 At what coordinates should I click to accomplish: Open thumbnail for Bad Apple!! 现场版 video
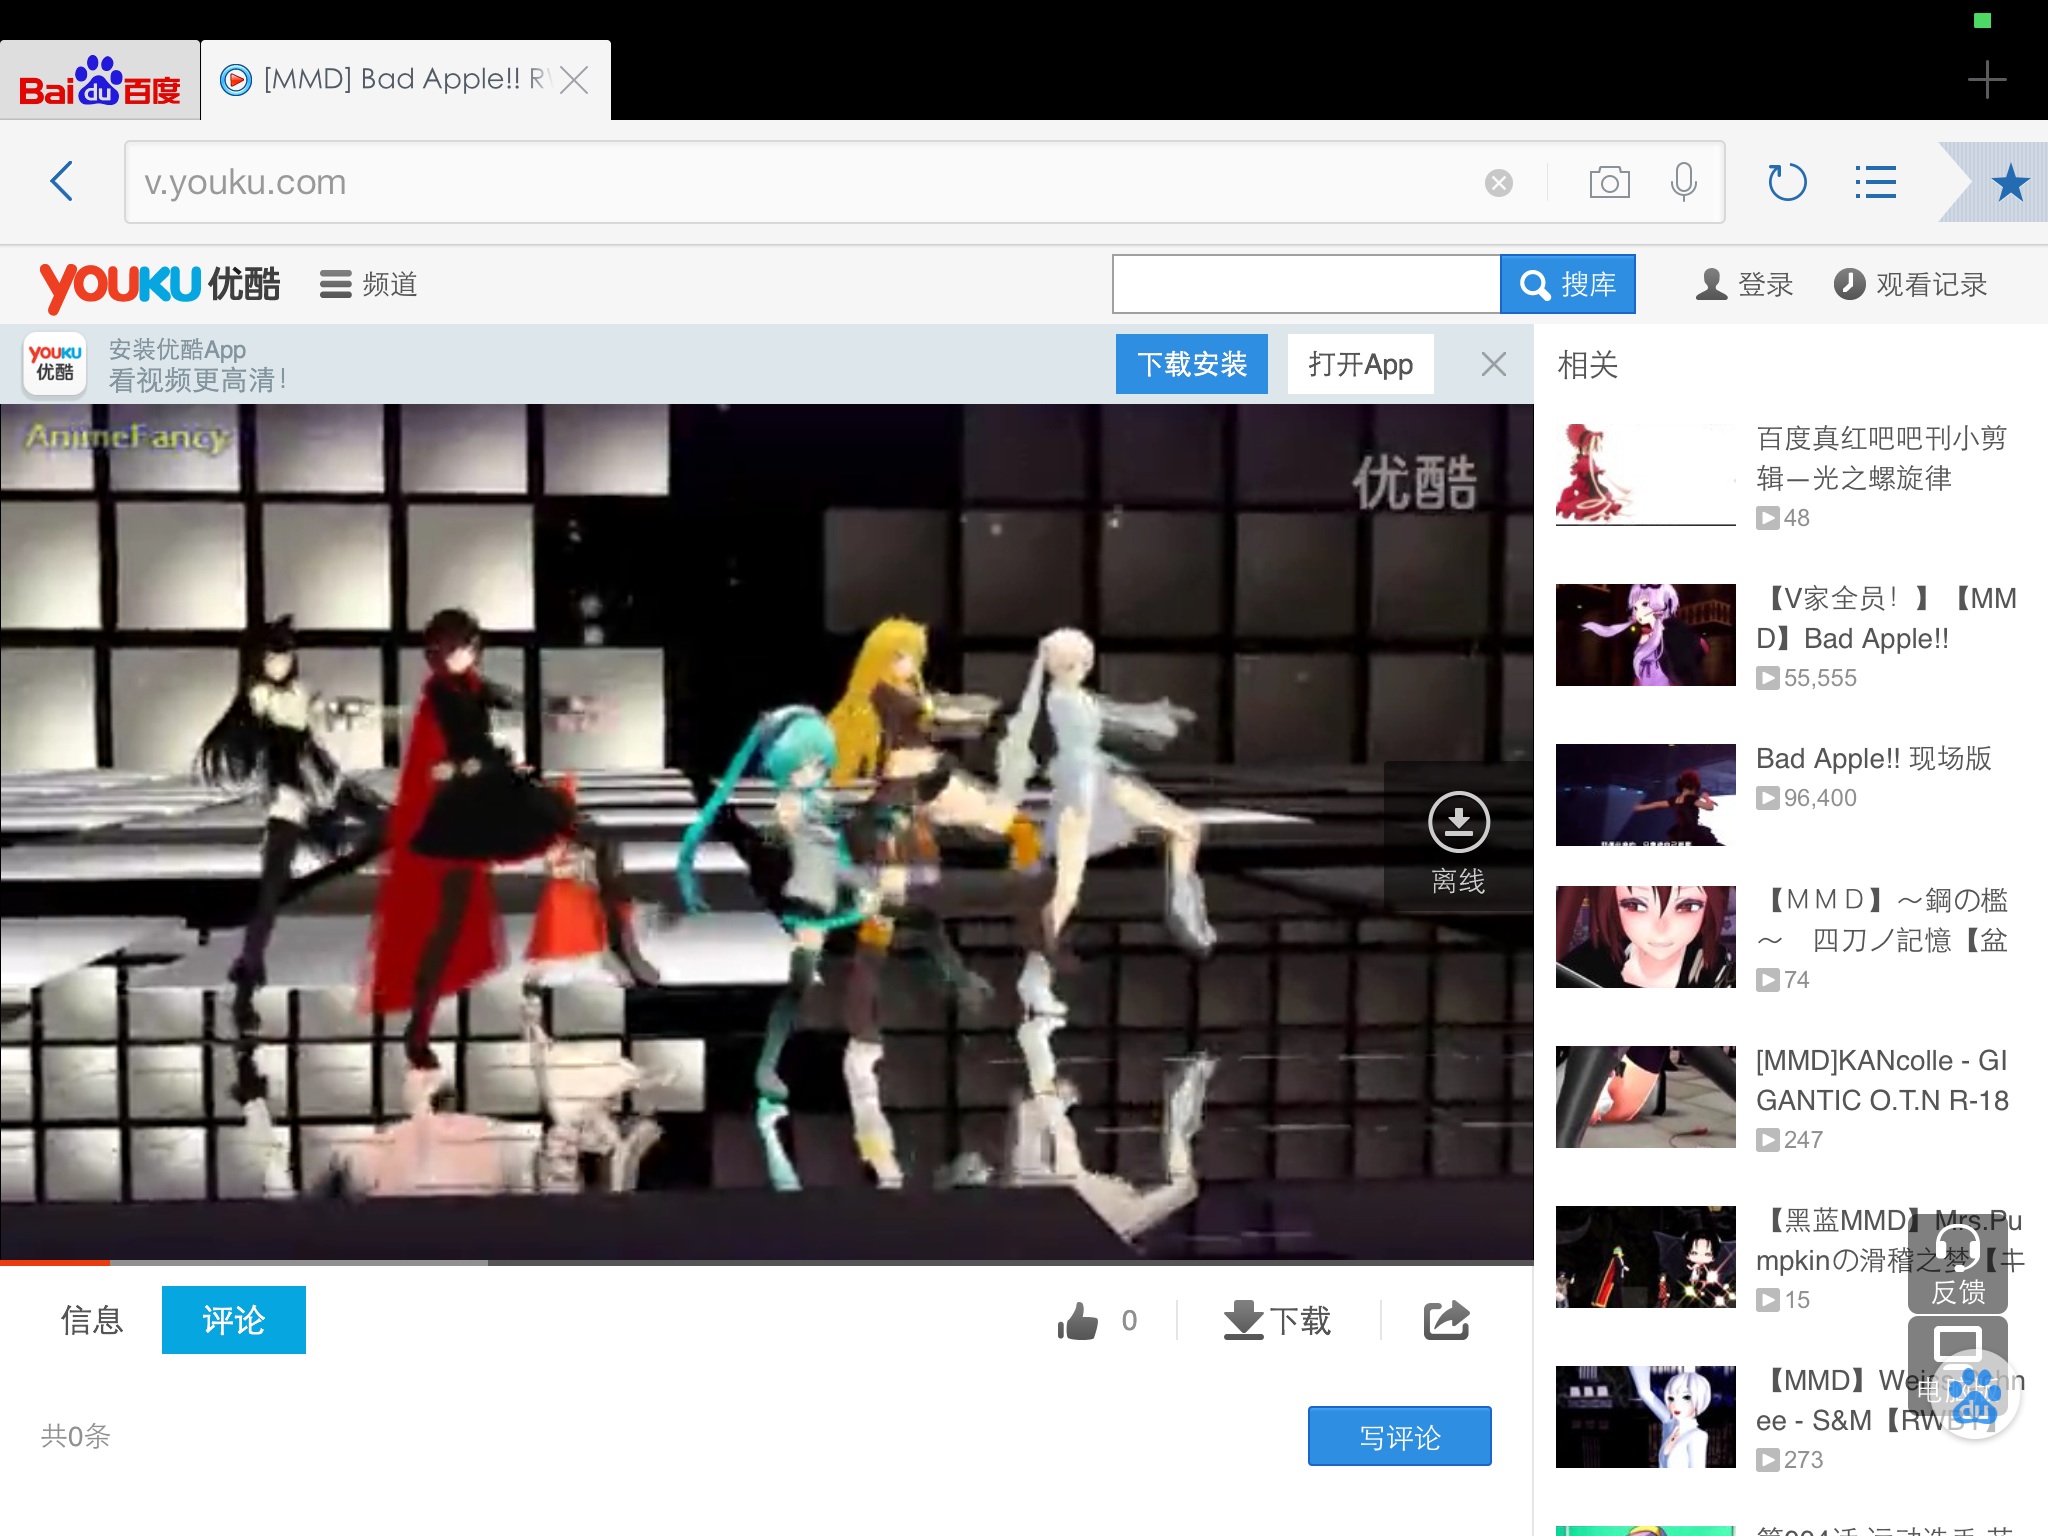click(x=1645, y=795)
